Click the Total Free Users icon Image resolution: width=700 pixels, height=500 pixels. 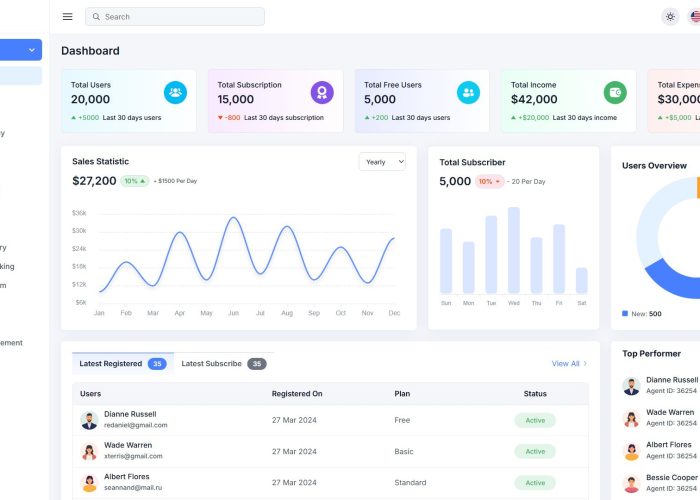coord(468,92)
